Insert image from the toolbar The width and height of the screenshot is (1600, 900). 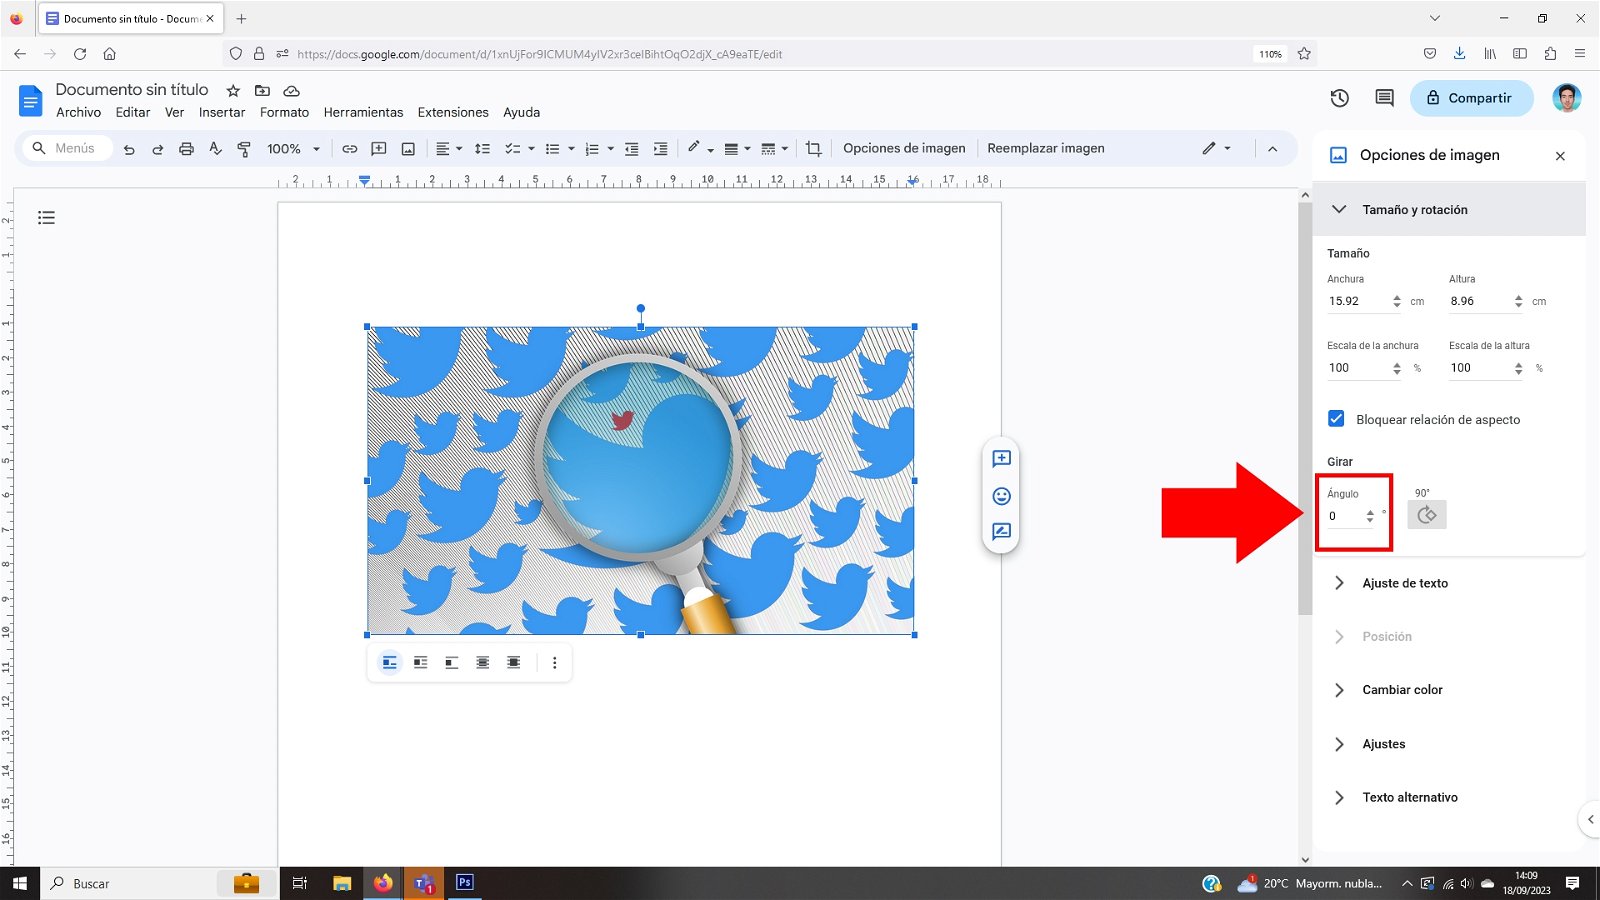point(408,149)
